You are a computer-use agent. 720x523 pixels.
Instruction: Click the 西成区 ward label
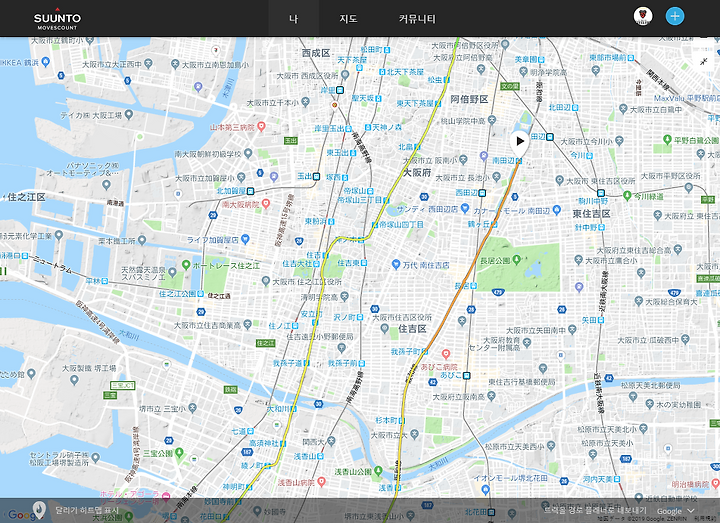(316, 53)
